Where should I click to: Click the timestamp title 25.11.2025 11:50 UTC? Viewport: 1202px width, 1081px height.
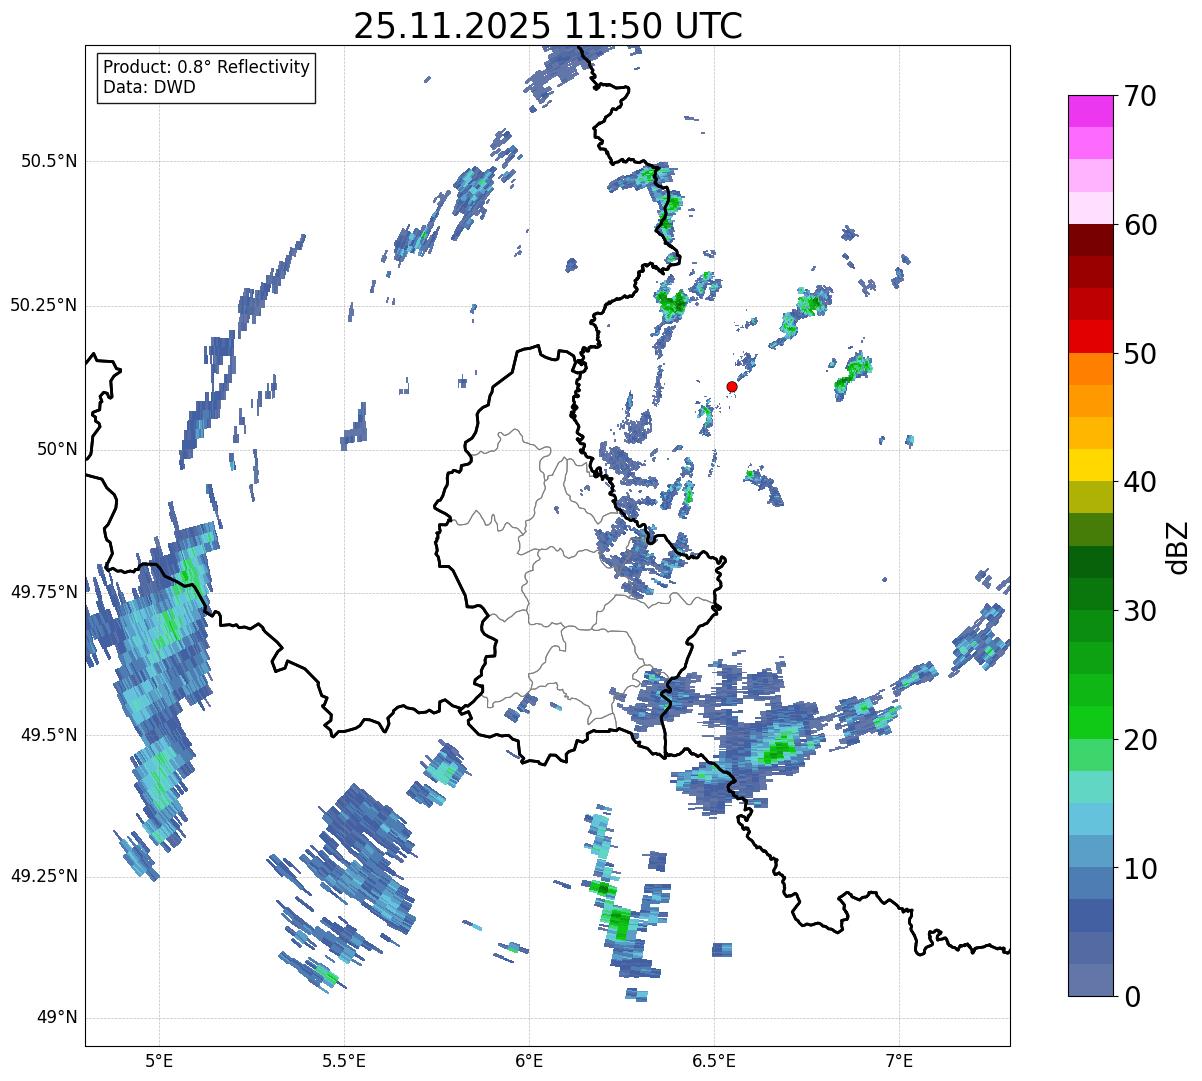(547, 26)
